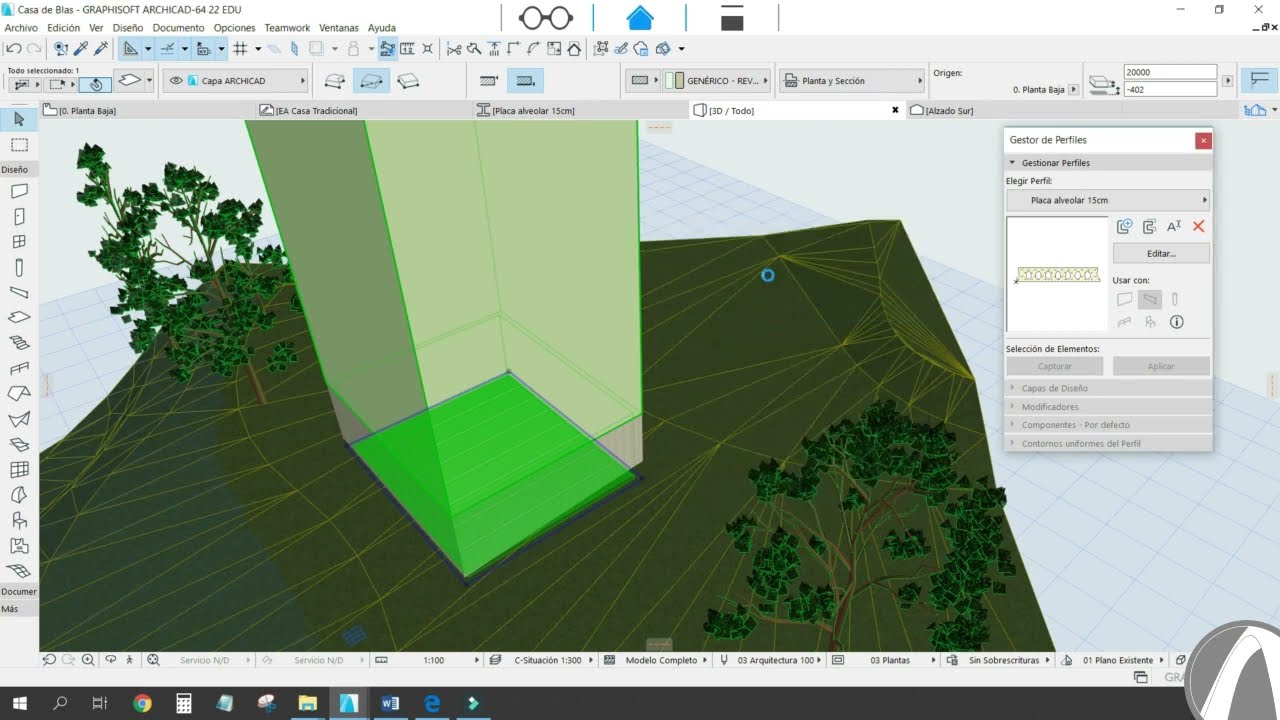Open the Archivo menu
The width and height of the screenshot is (1280, 720).
click(21, 28)
